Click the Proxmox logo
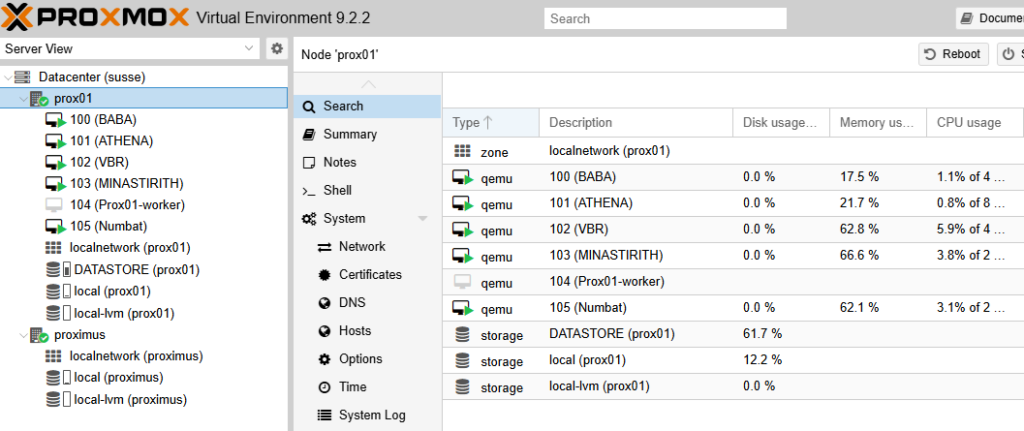 click(95, 17)
